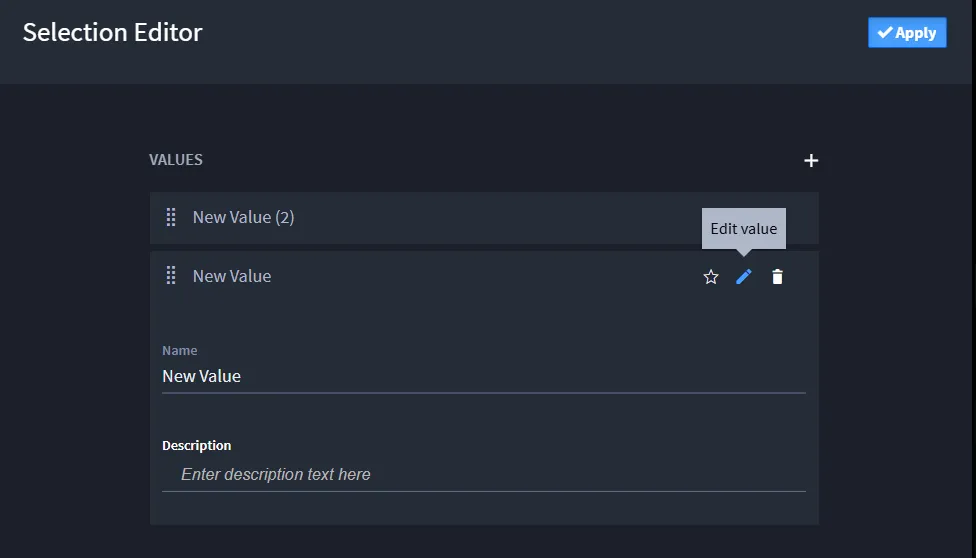Click the blue pencil Edit value icon
The image size is (976, 558).
point(744,277)
